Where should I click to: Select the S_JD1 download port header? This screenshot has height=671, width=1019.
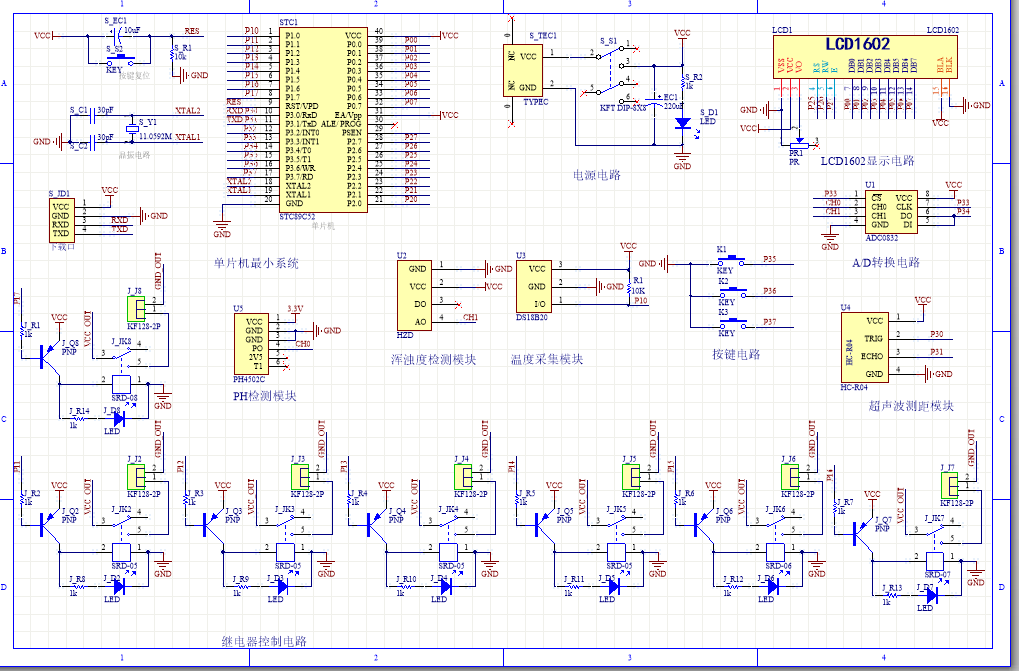point(60,220)
